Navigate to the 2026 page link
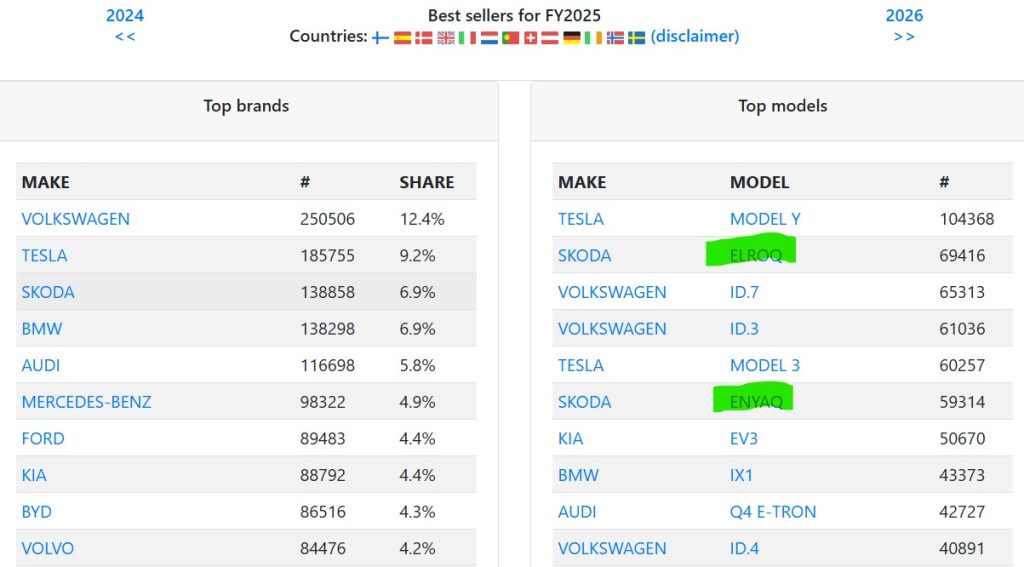 (904, 15)
